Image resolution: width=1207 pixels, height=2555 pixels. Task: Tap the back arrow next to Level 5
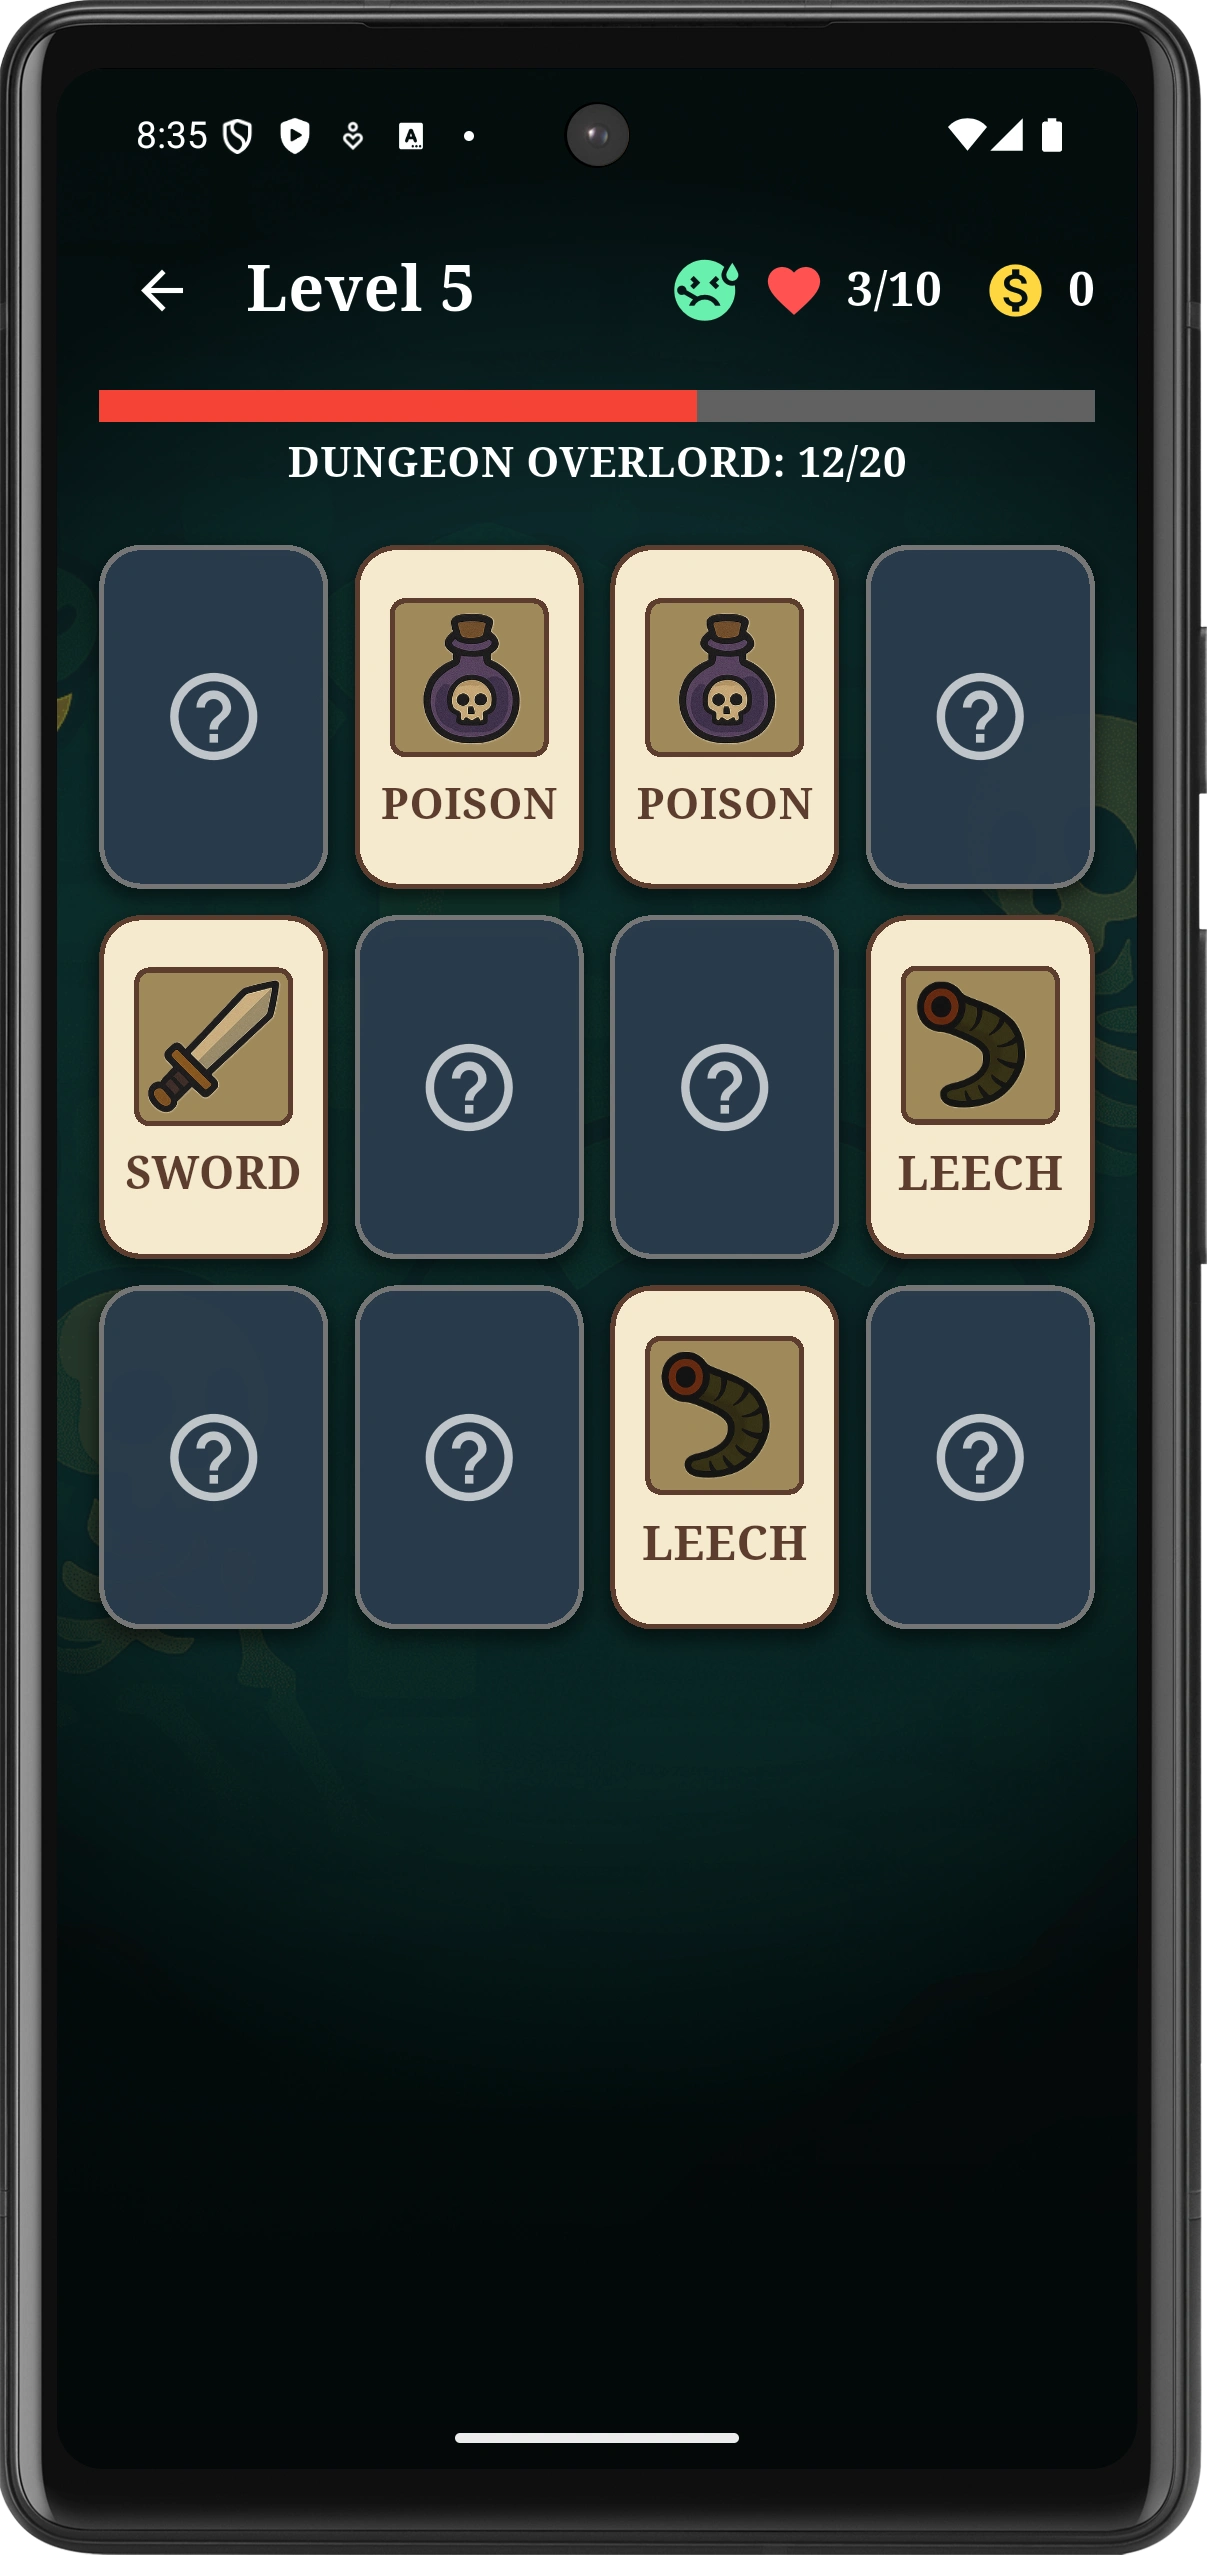click(x=162, y=291)
